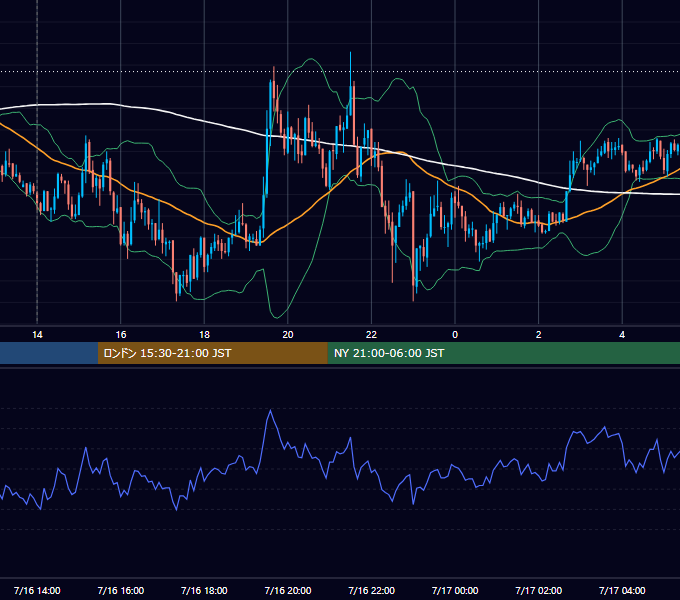The height and width of the screenshot is (600, 680).
Task: Click the 7/16 22:00 time label
Action: (x=372, y=590)
